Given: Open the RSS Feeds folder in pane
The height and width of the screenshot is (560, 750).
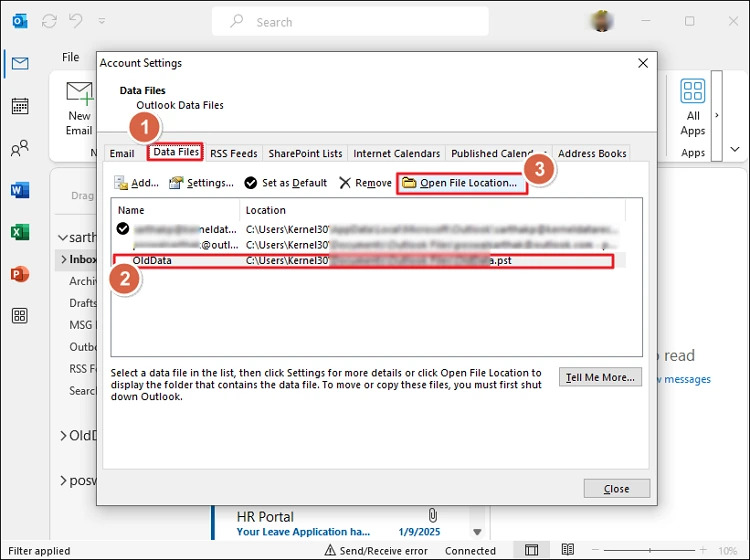Looking at the screenshot, I should click(x=83, y=369).
